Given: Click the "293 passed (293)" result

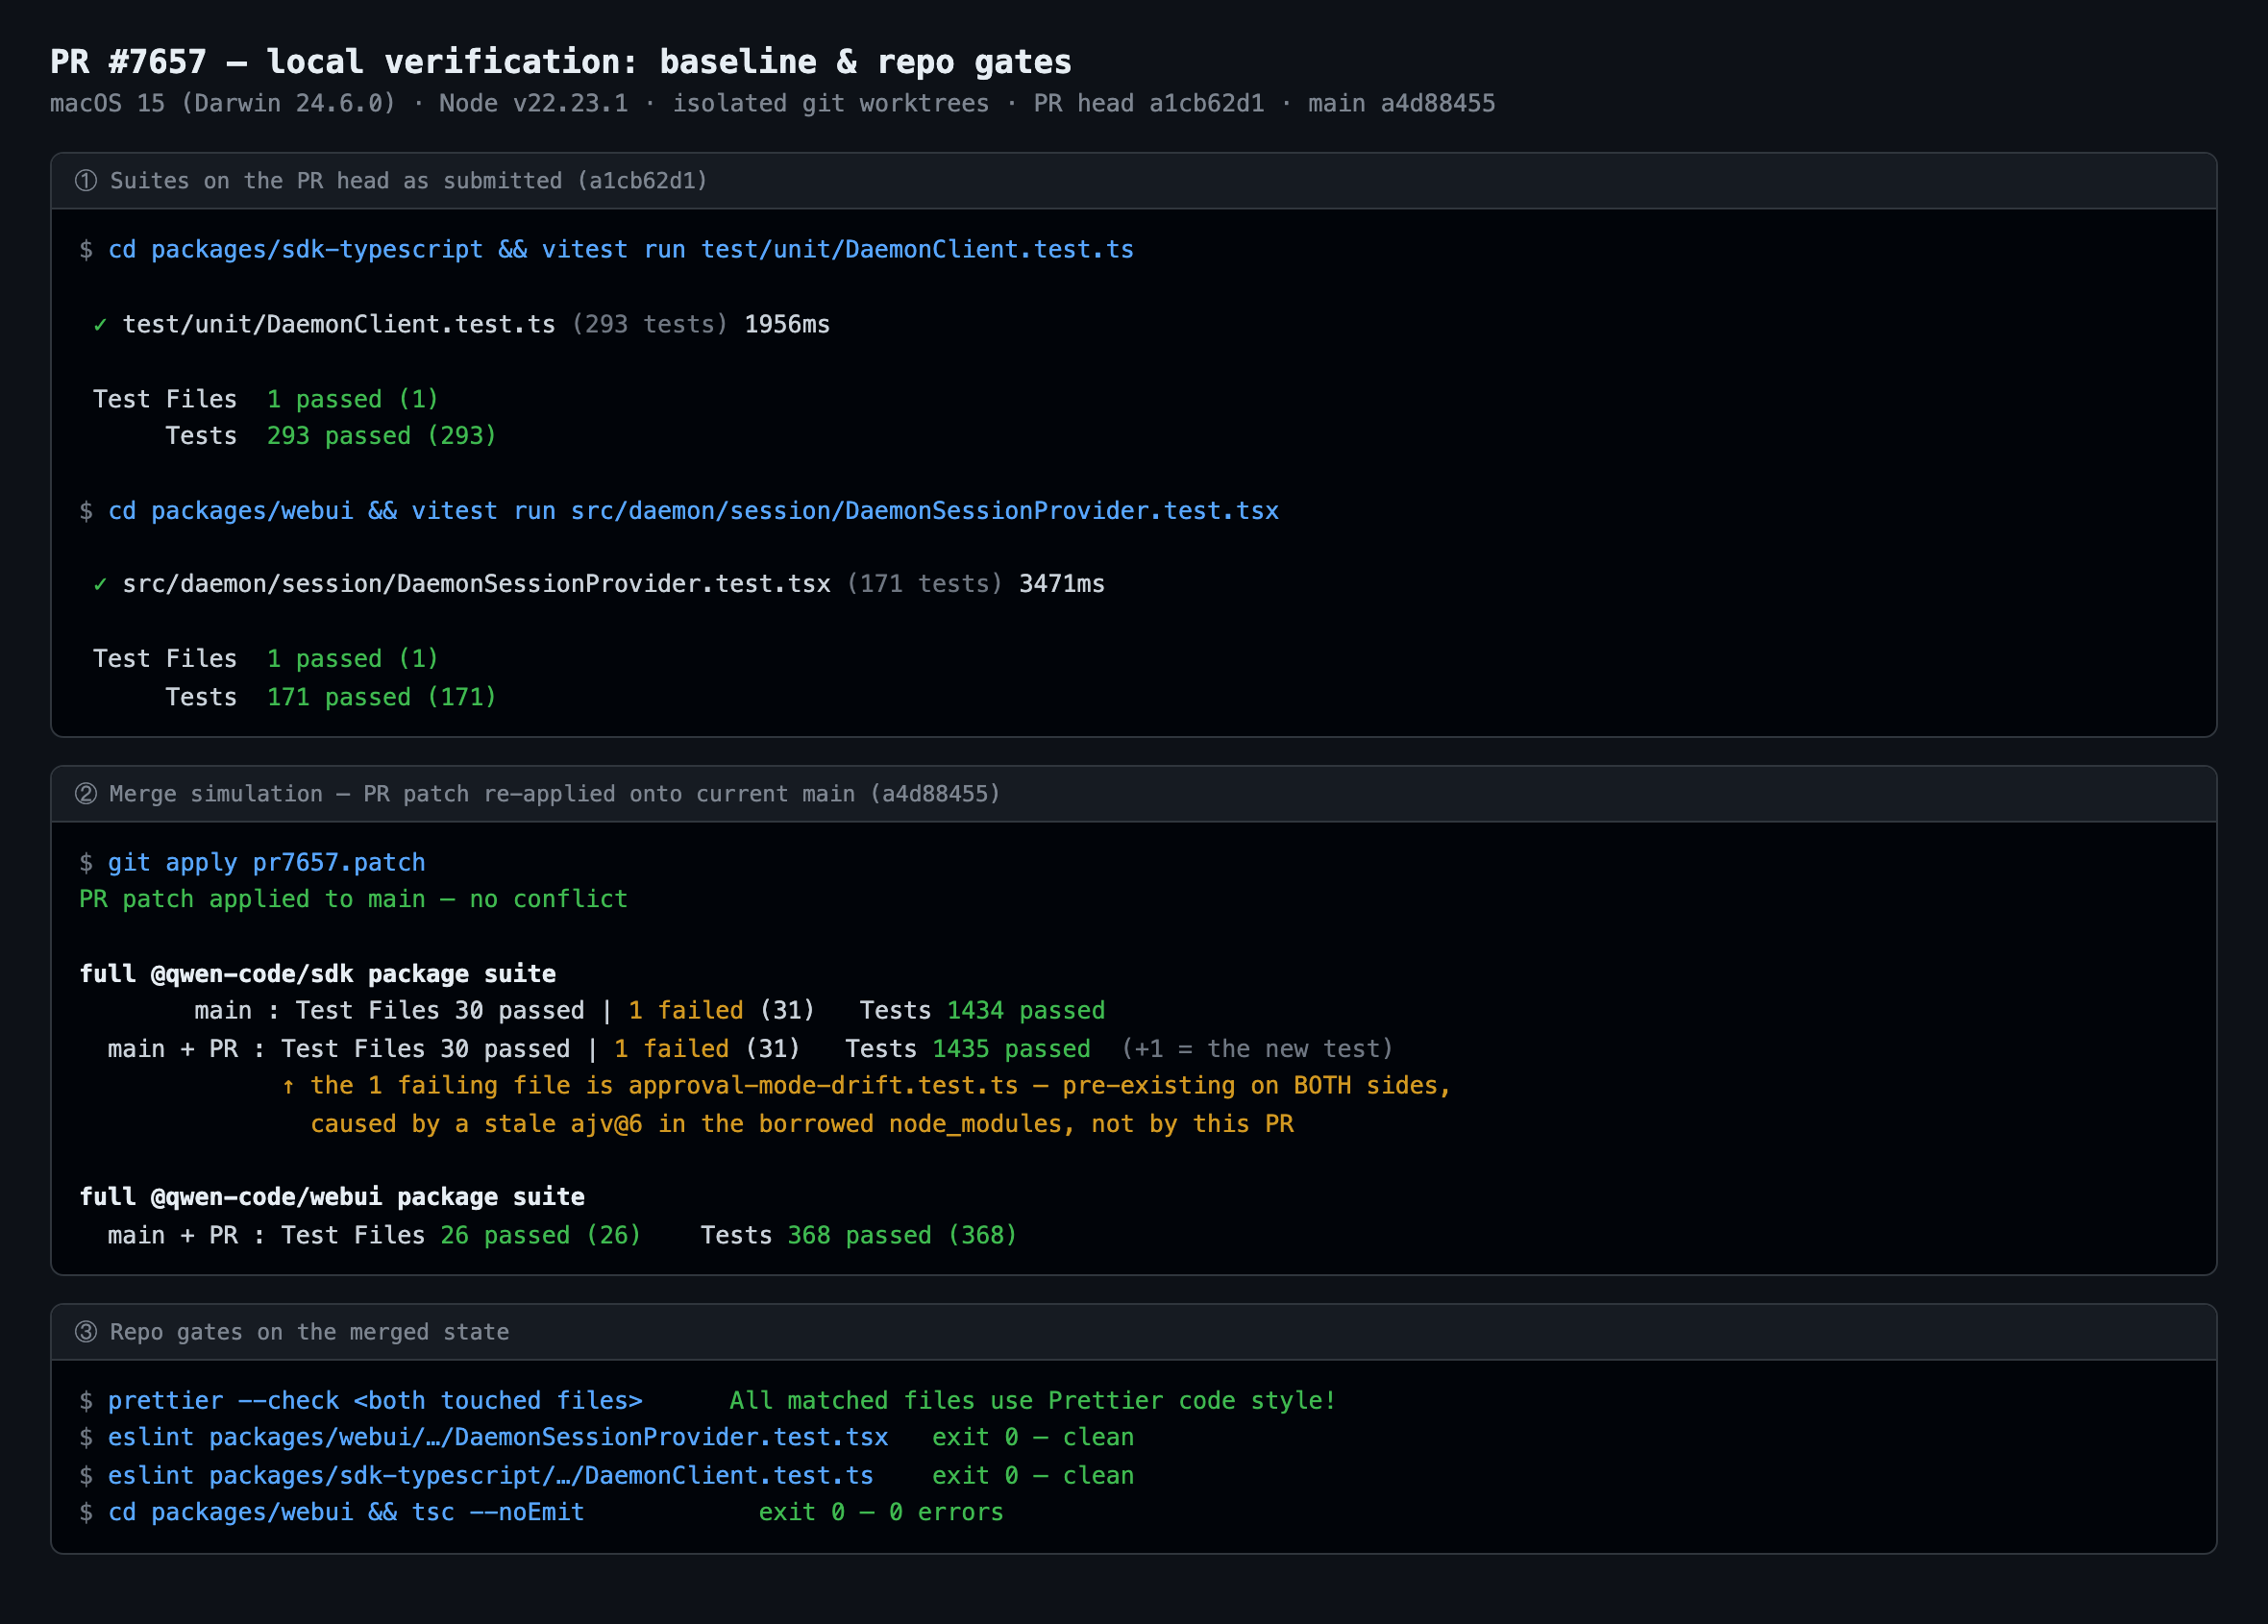Looking at the screenshot, I should [382, 436].
